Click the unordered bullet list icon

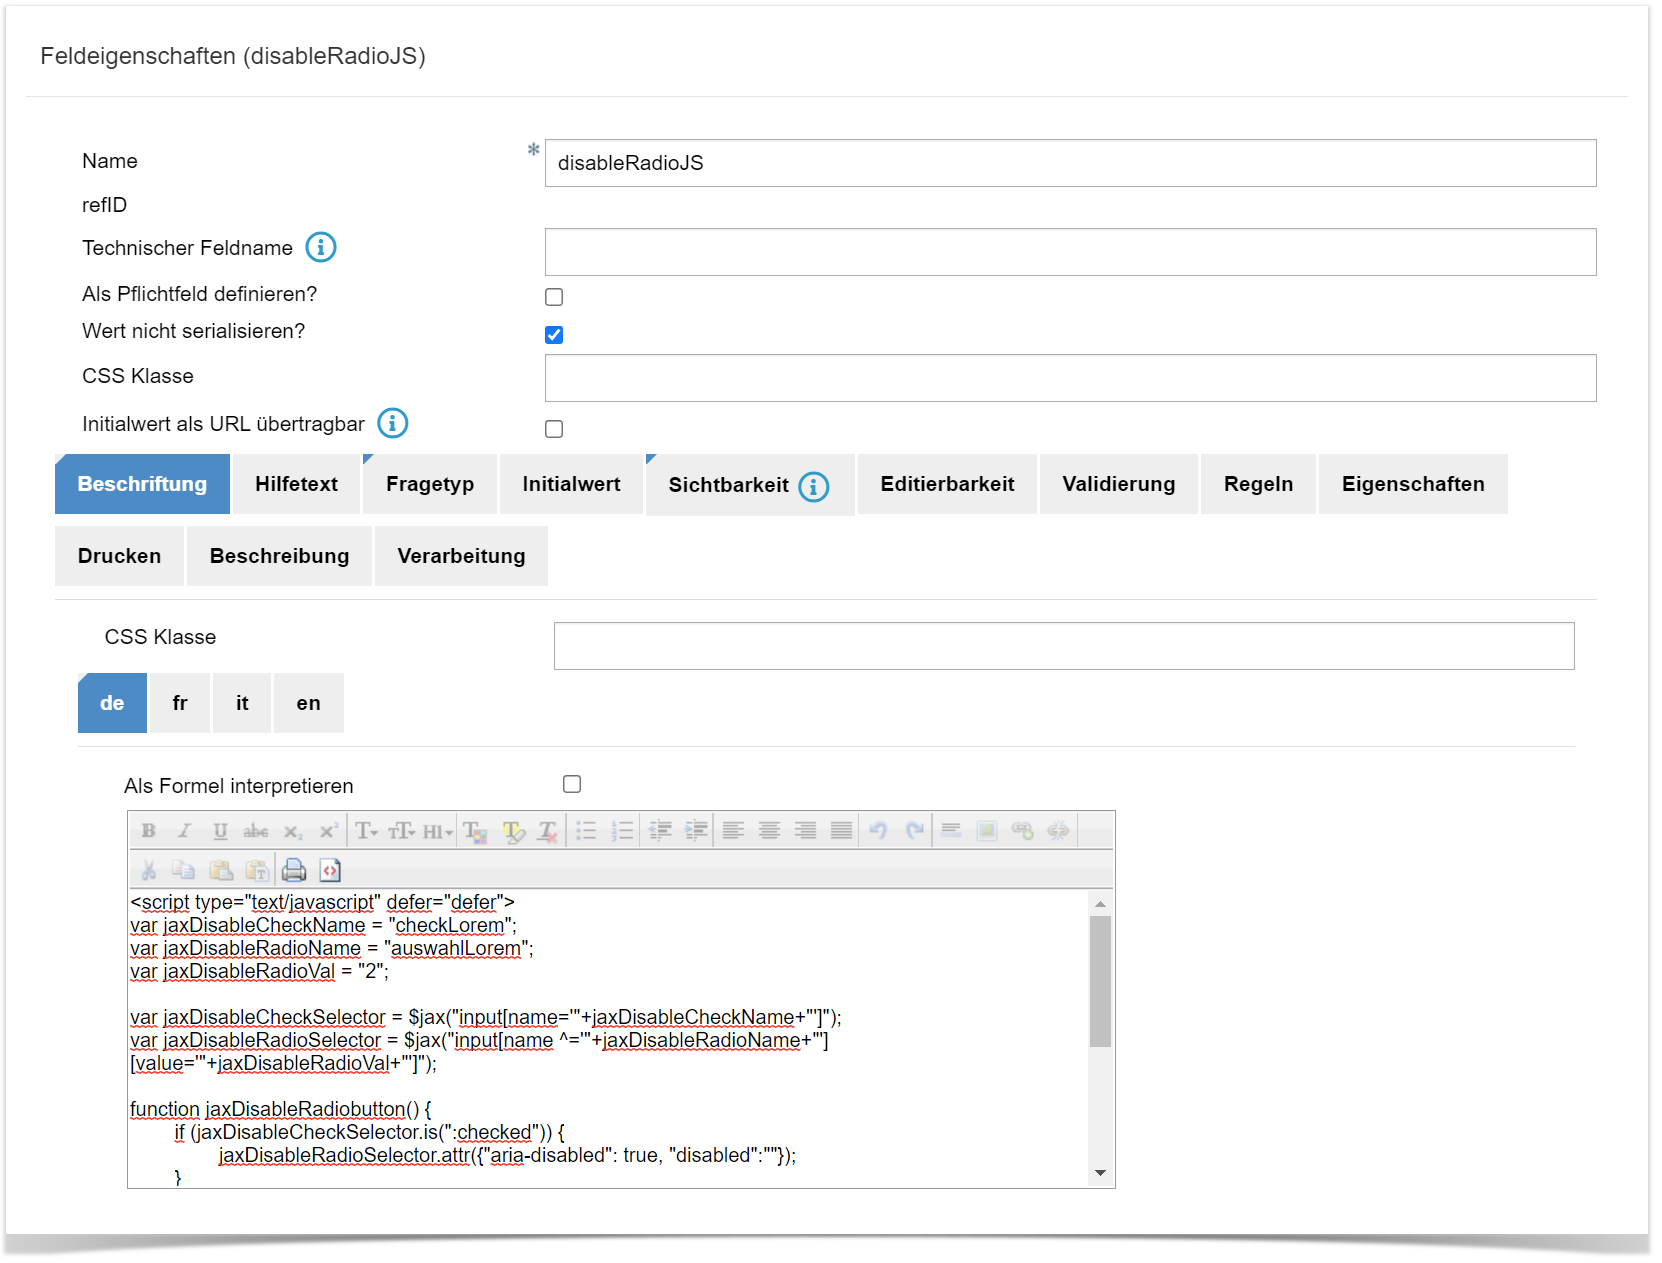click(586, 831)
